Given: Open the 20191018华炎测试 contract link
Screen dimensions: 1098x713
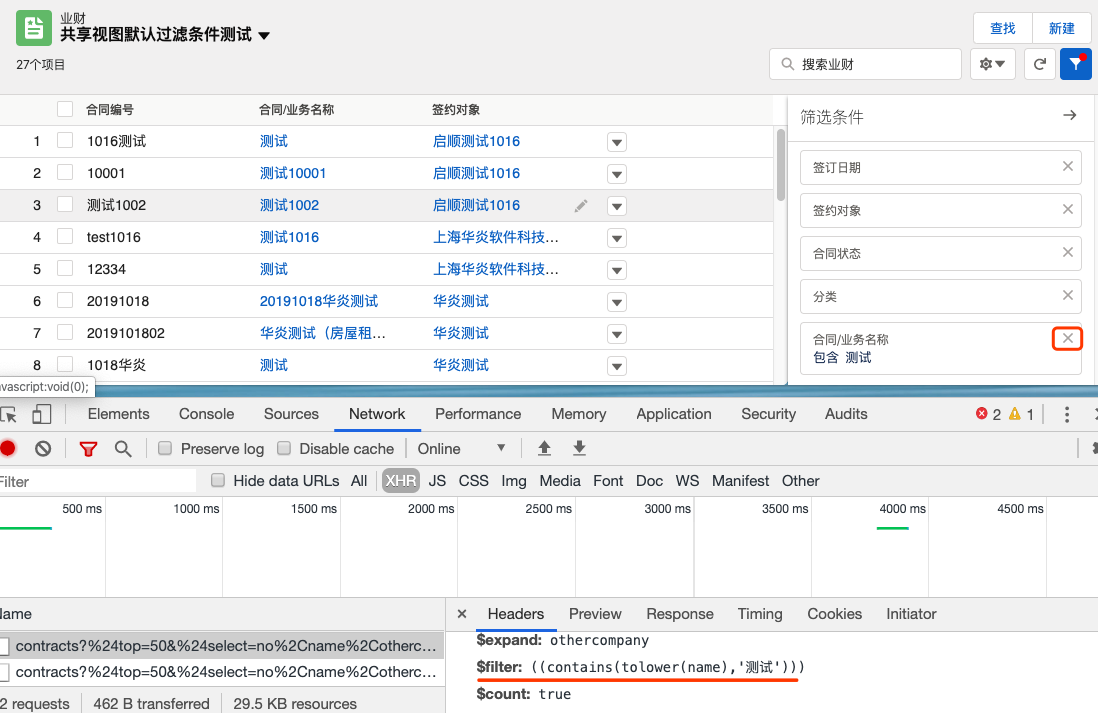Looking at the screenshot, I should pyautogui.click(x=319, y=301).
